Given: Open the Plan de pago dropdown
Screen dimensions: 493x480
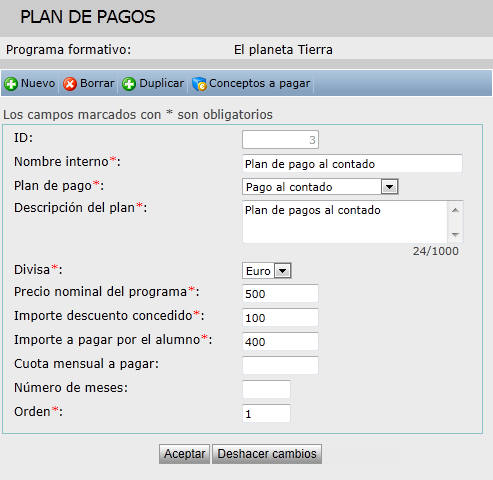Looking at the screenshot, I should click(320, 187).
